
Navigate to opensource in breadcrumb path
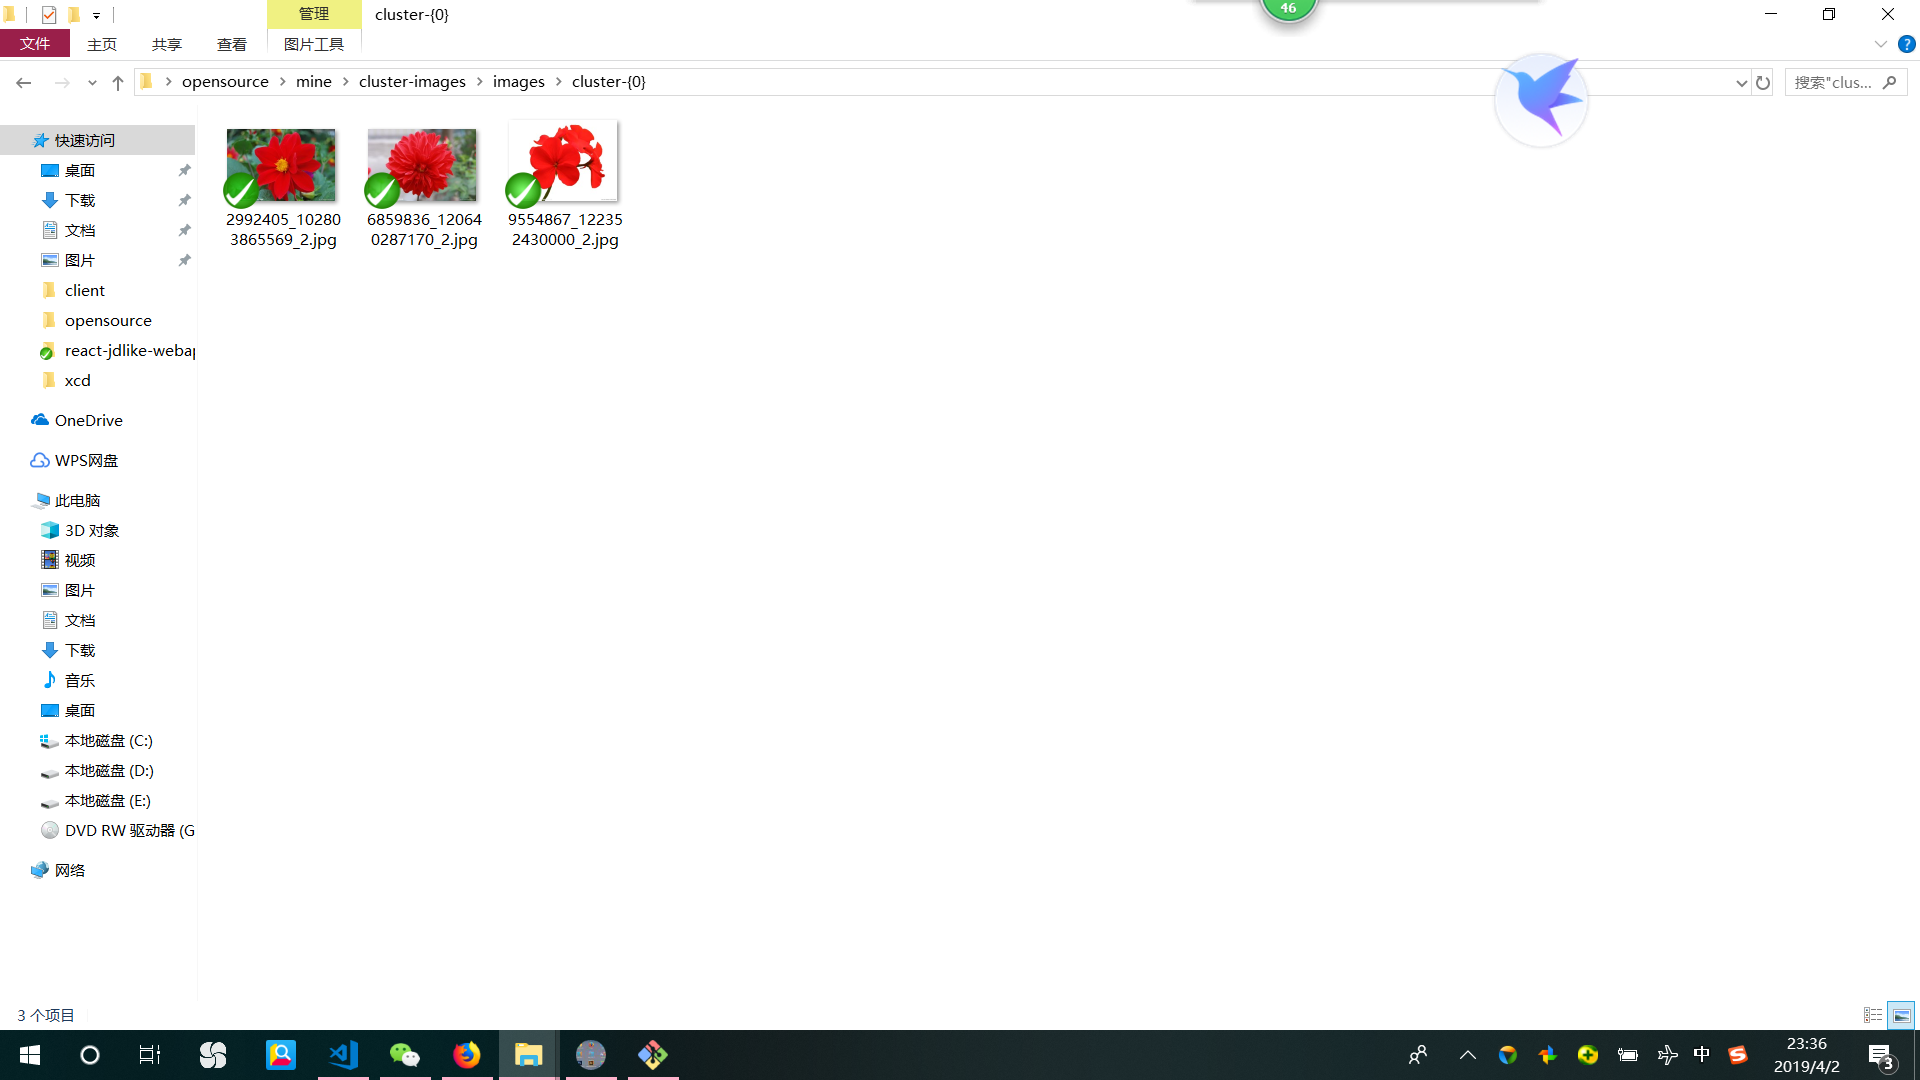pyautogui.click(x=225, y=82)
